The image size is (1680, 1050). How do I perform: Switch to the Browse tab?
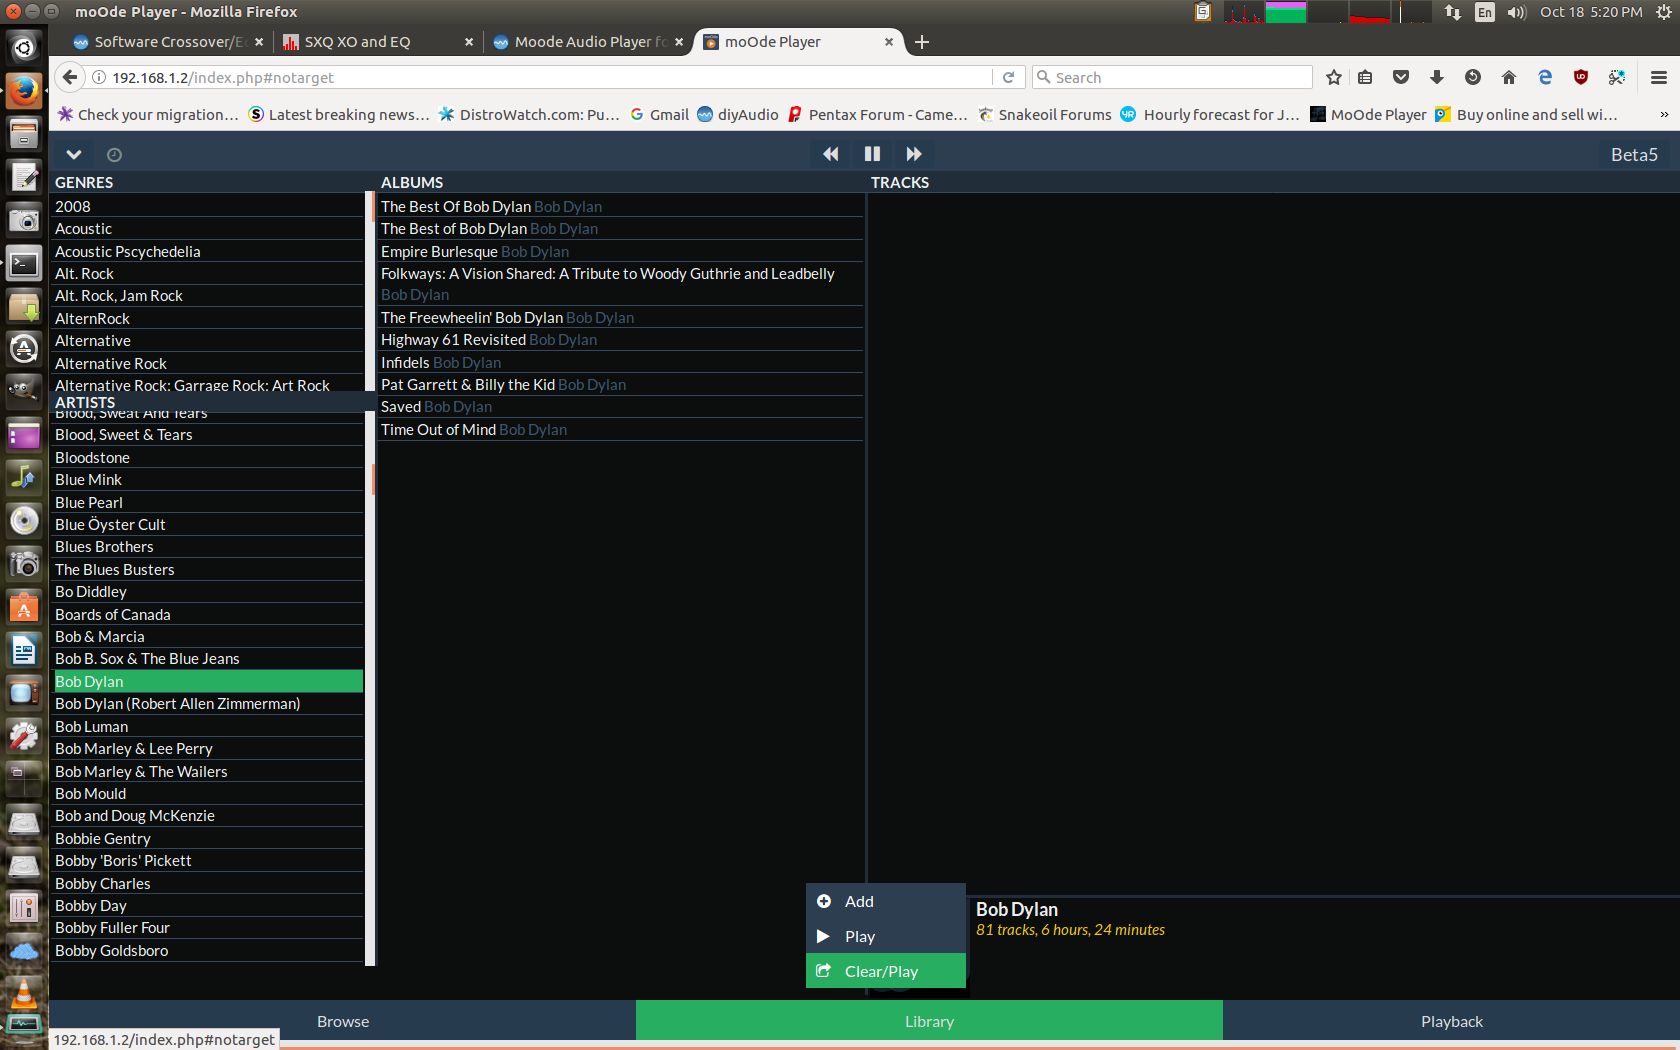point(343,1021)
